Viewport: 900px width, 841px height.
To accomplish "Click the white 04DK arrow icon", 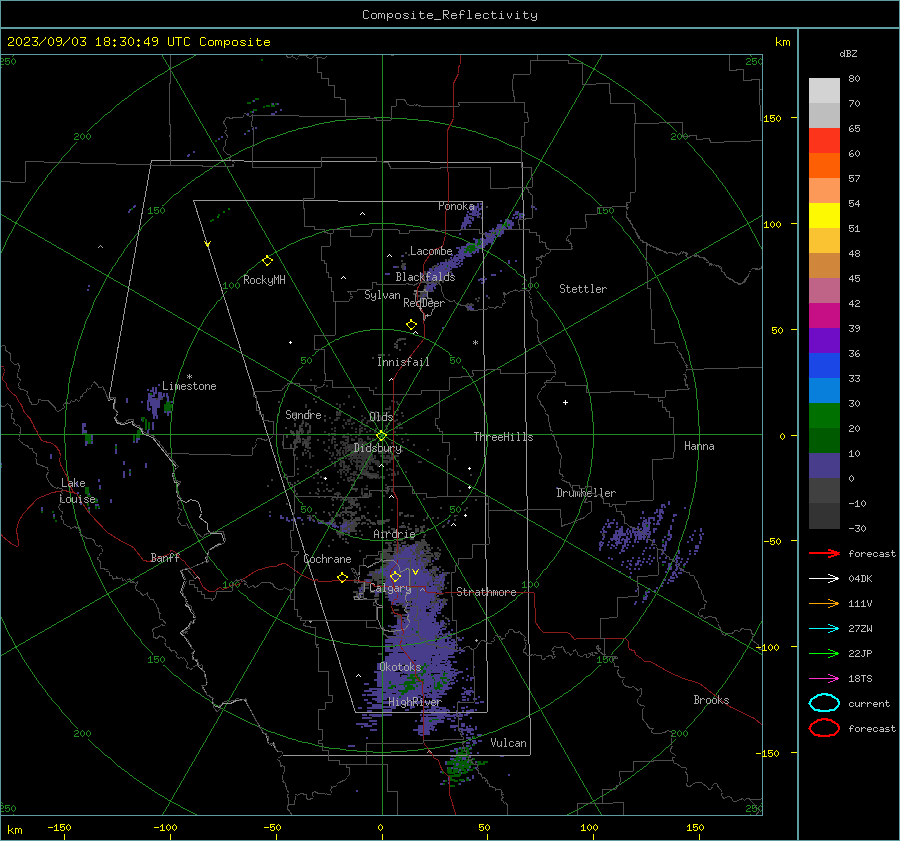I will point(824,578).
